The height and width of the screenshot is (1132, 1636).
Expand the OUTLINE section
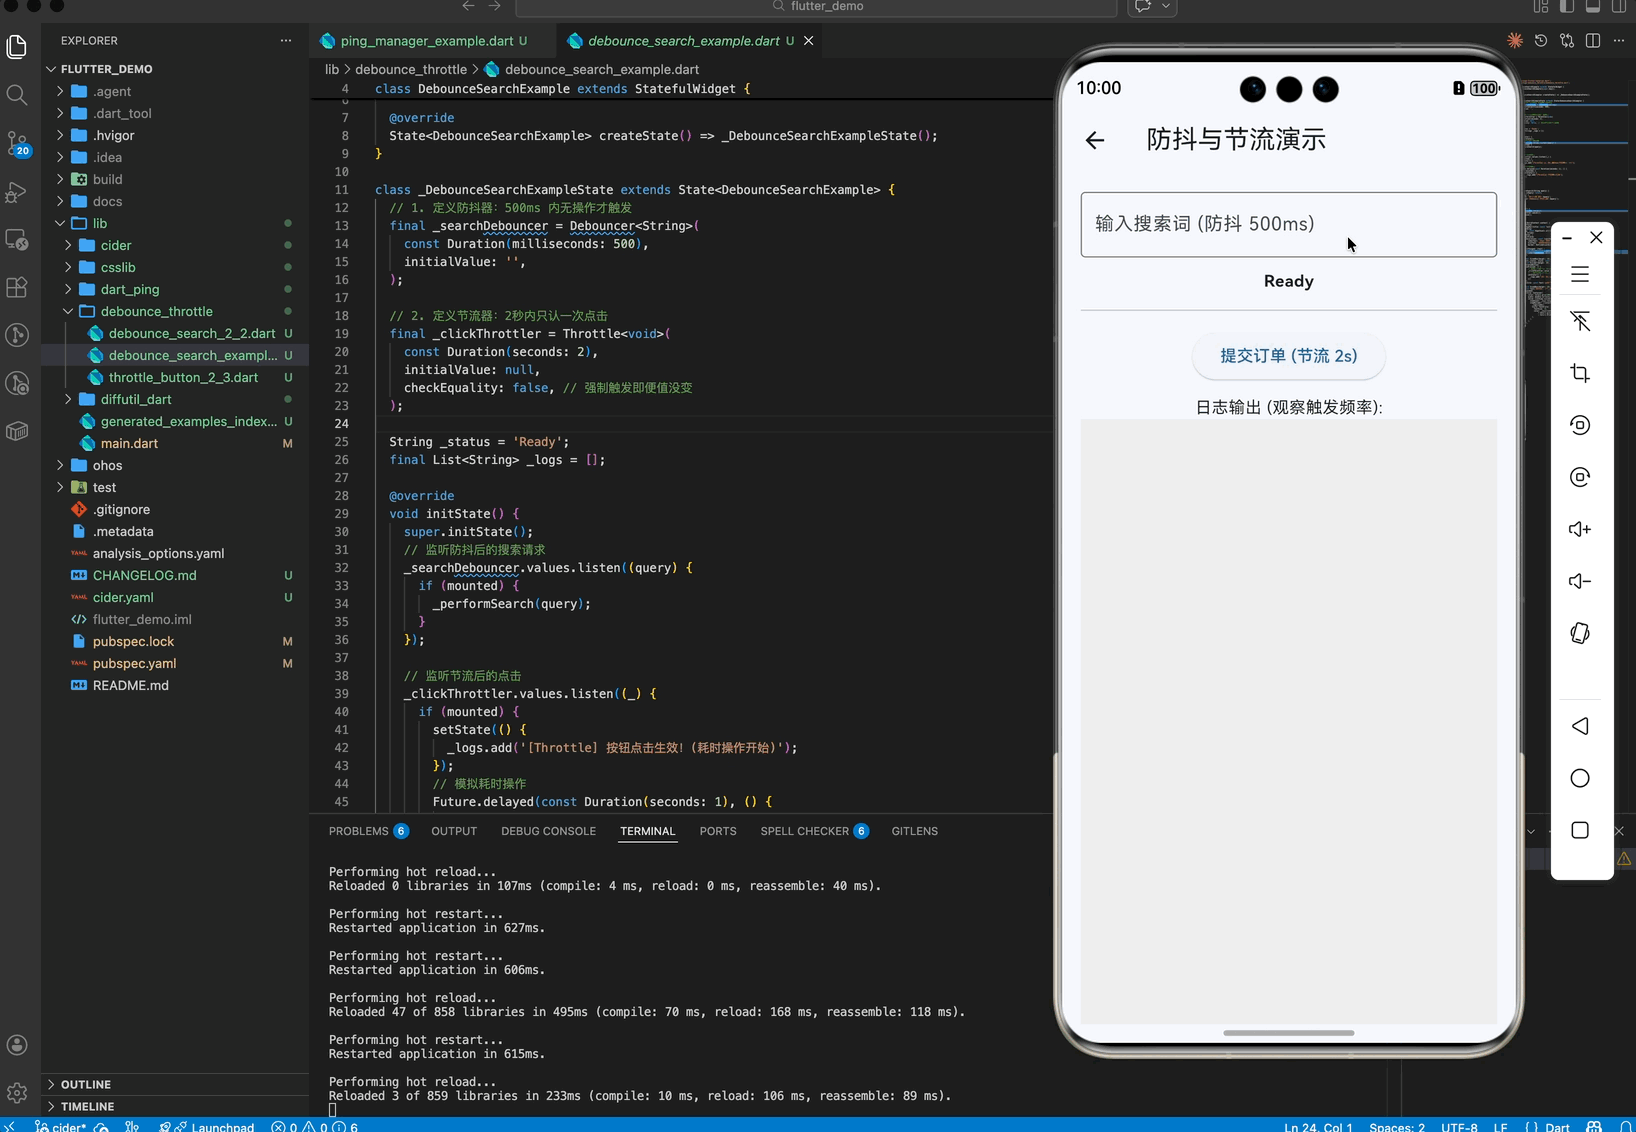point(85,1084)
